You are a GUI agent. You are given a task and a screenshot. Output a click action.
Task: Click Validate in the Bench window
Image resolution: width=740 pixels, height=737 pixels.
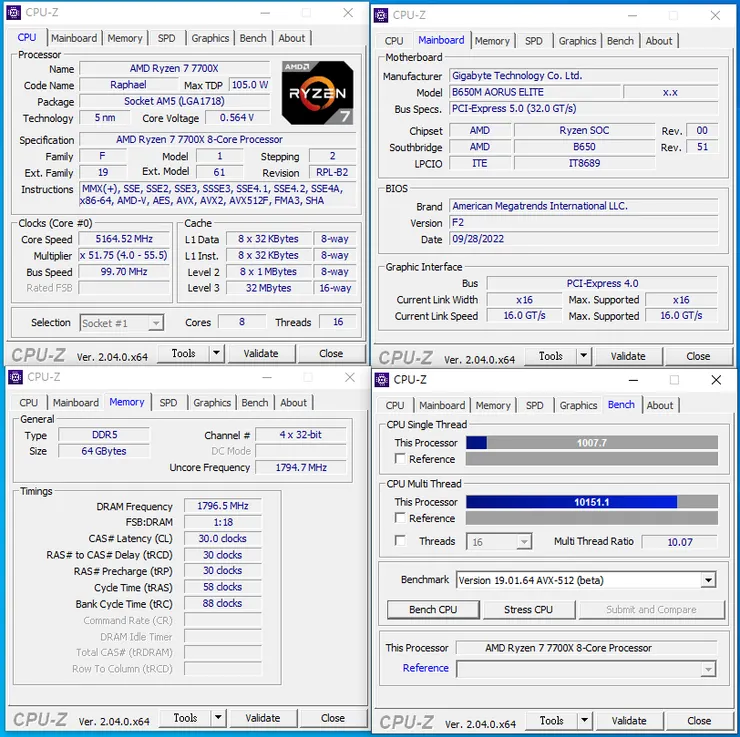coord(629,720)
